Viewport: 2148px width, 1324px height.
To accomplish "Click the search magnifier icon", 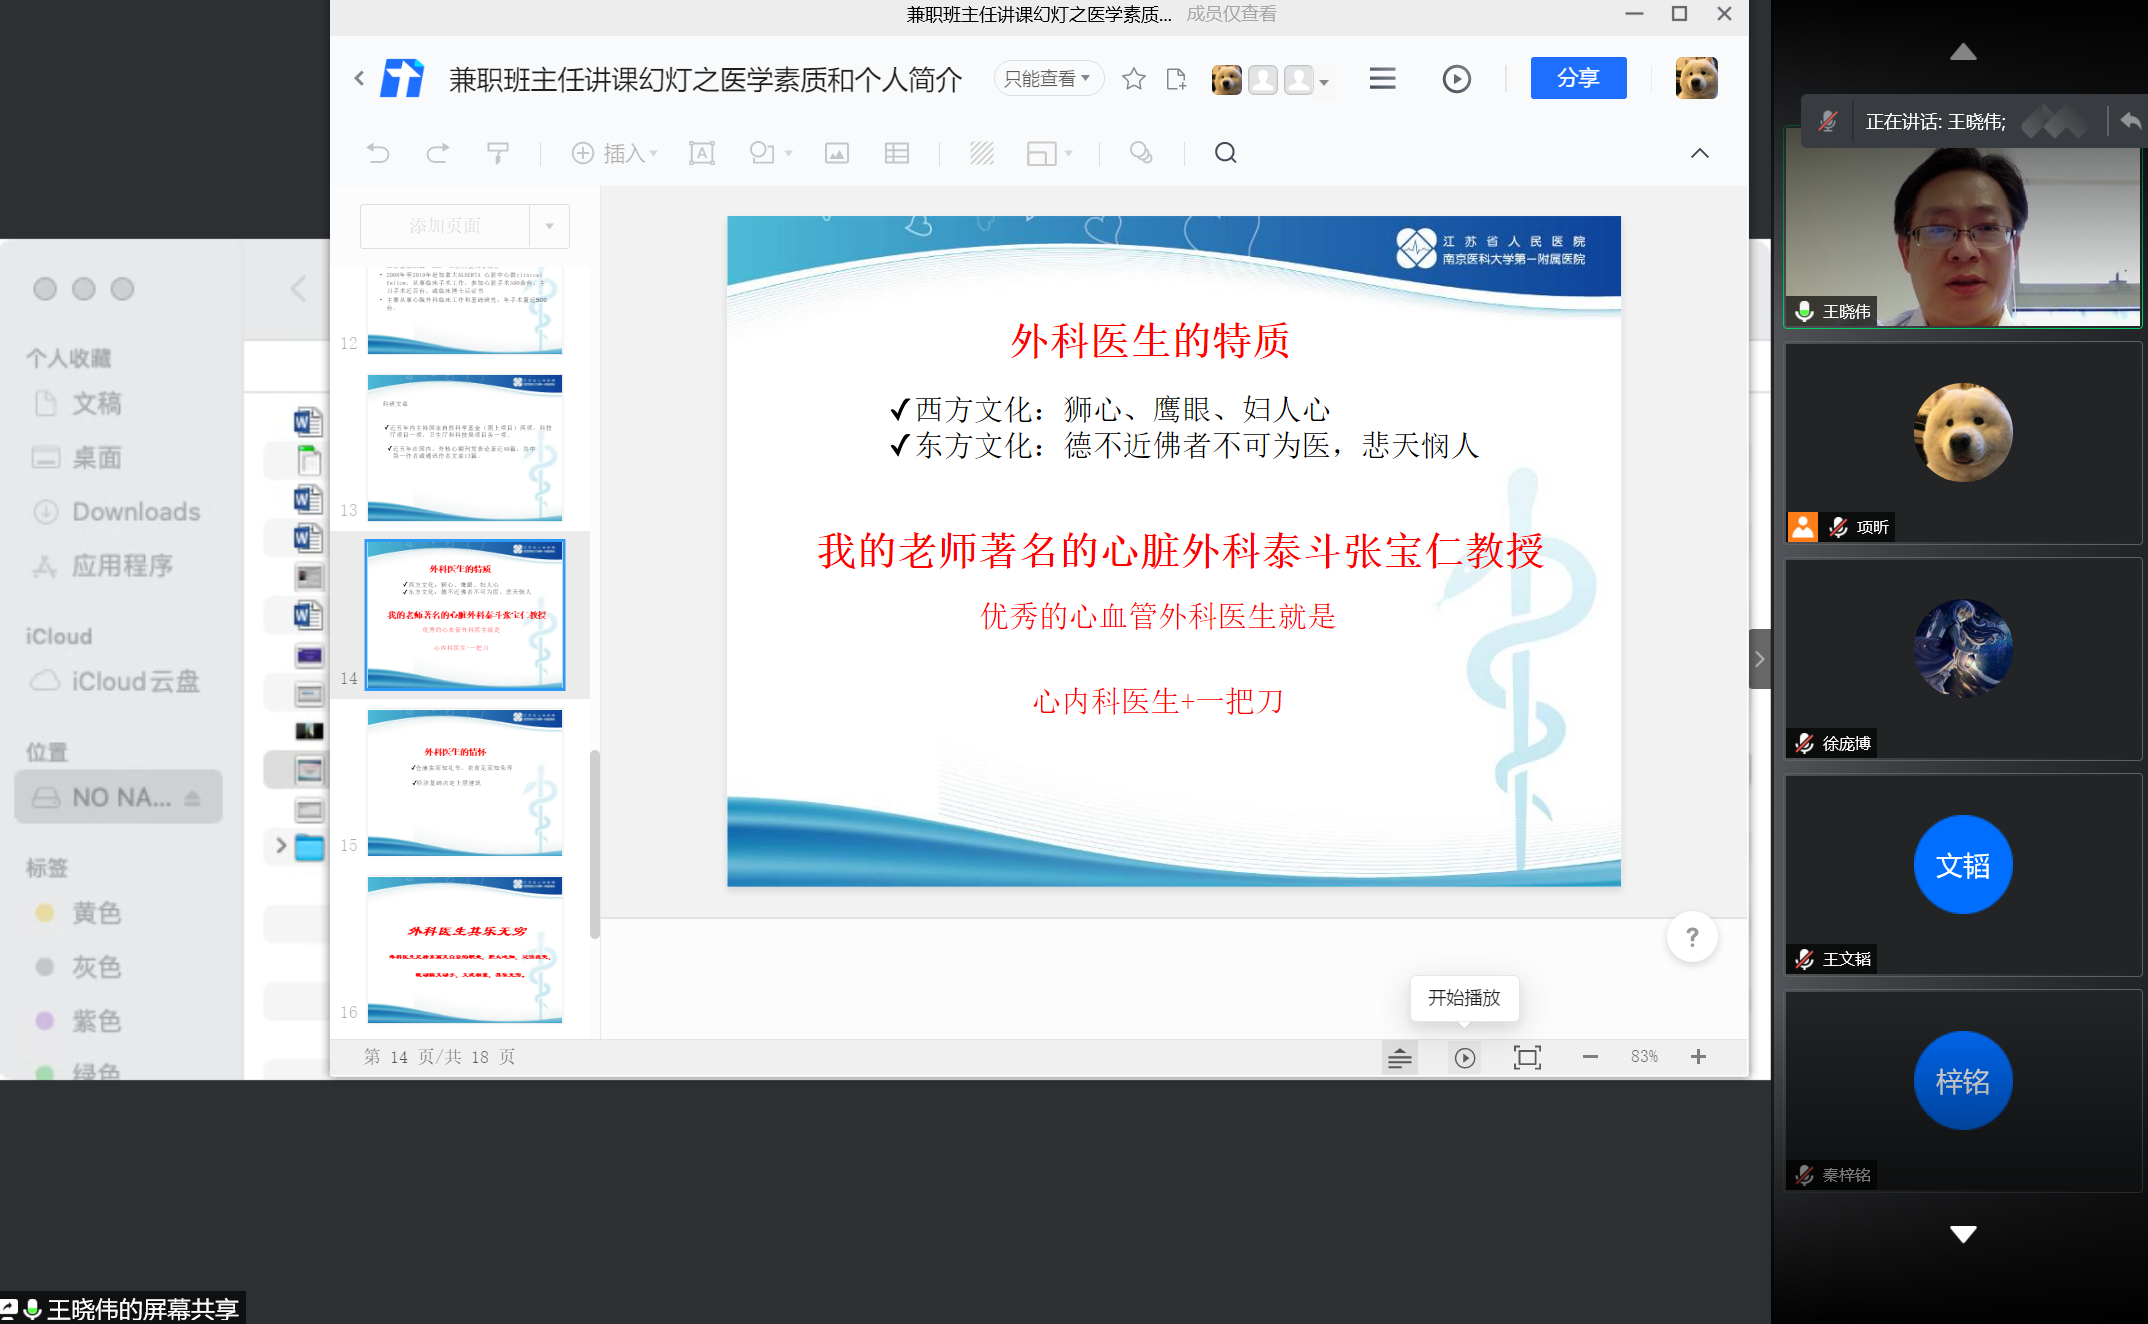I will click(x=1225, y=153).
